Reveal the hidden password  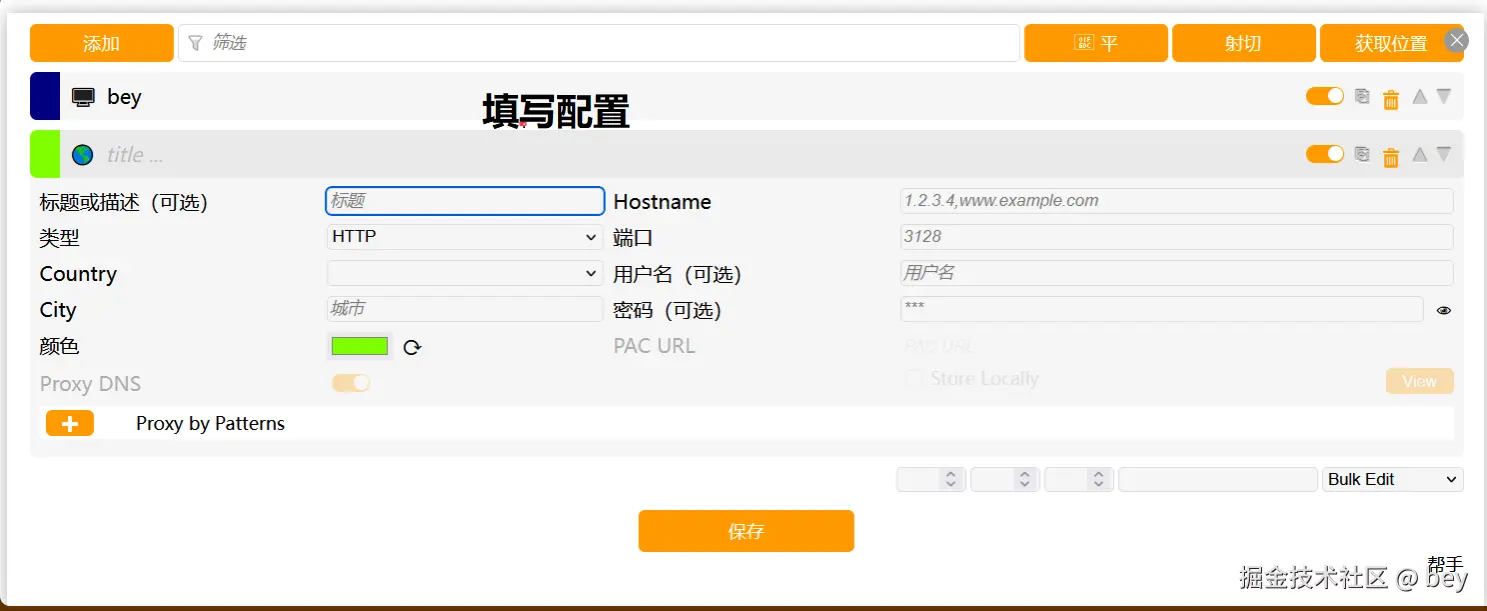(1443, 310)
